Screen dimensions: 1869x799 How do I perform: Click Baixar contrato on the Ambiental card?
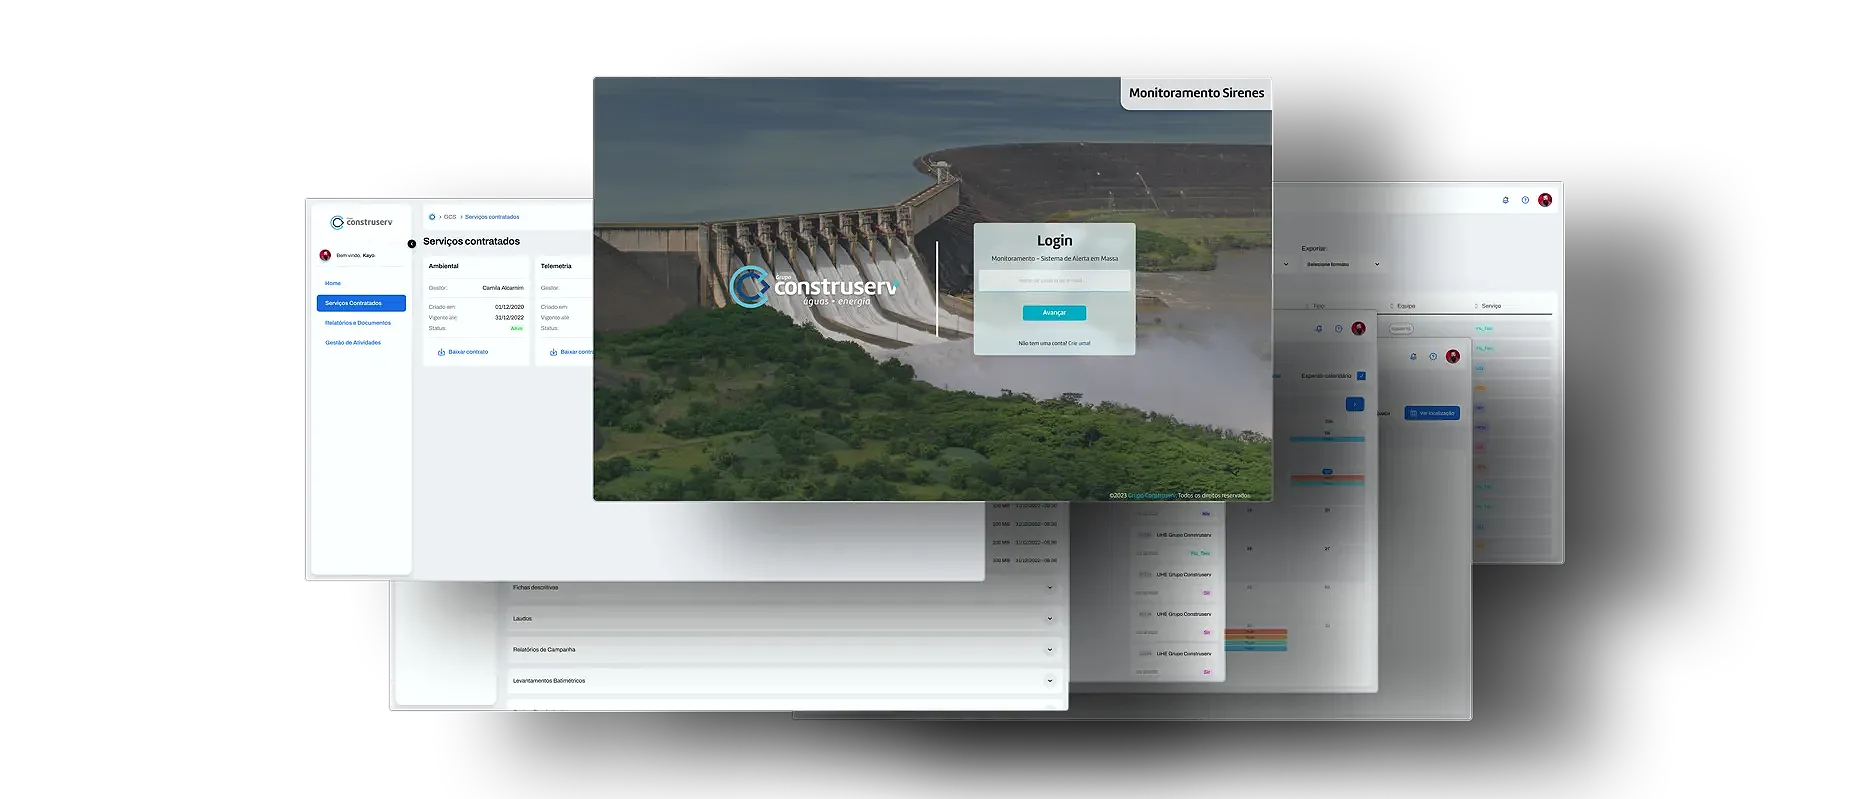coord(468,352)
